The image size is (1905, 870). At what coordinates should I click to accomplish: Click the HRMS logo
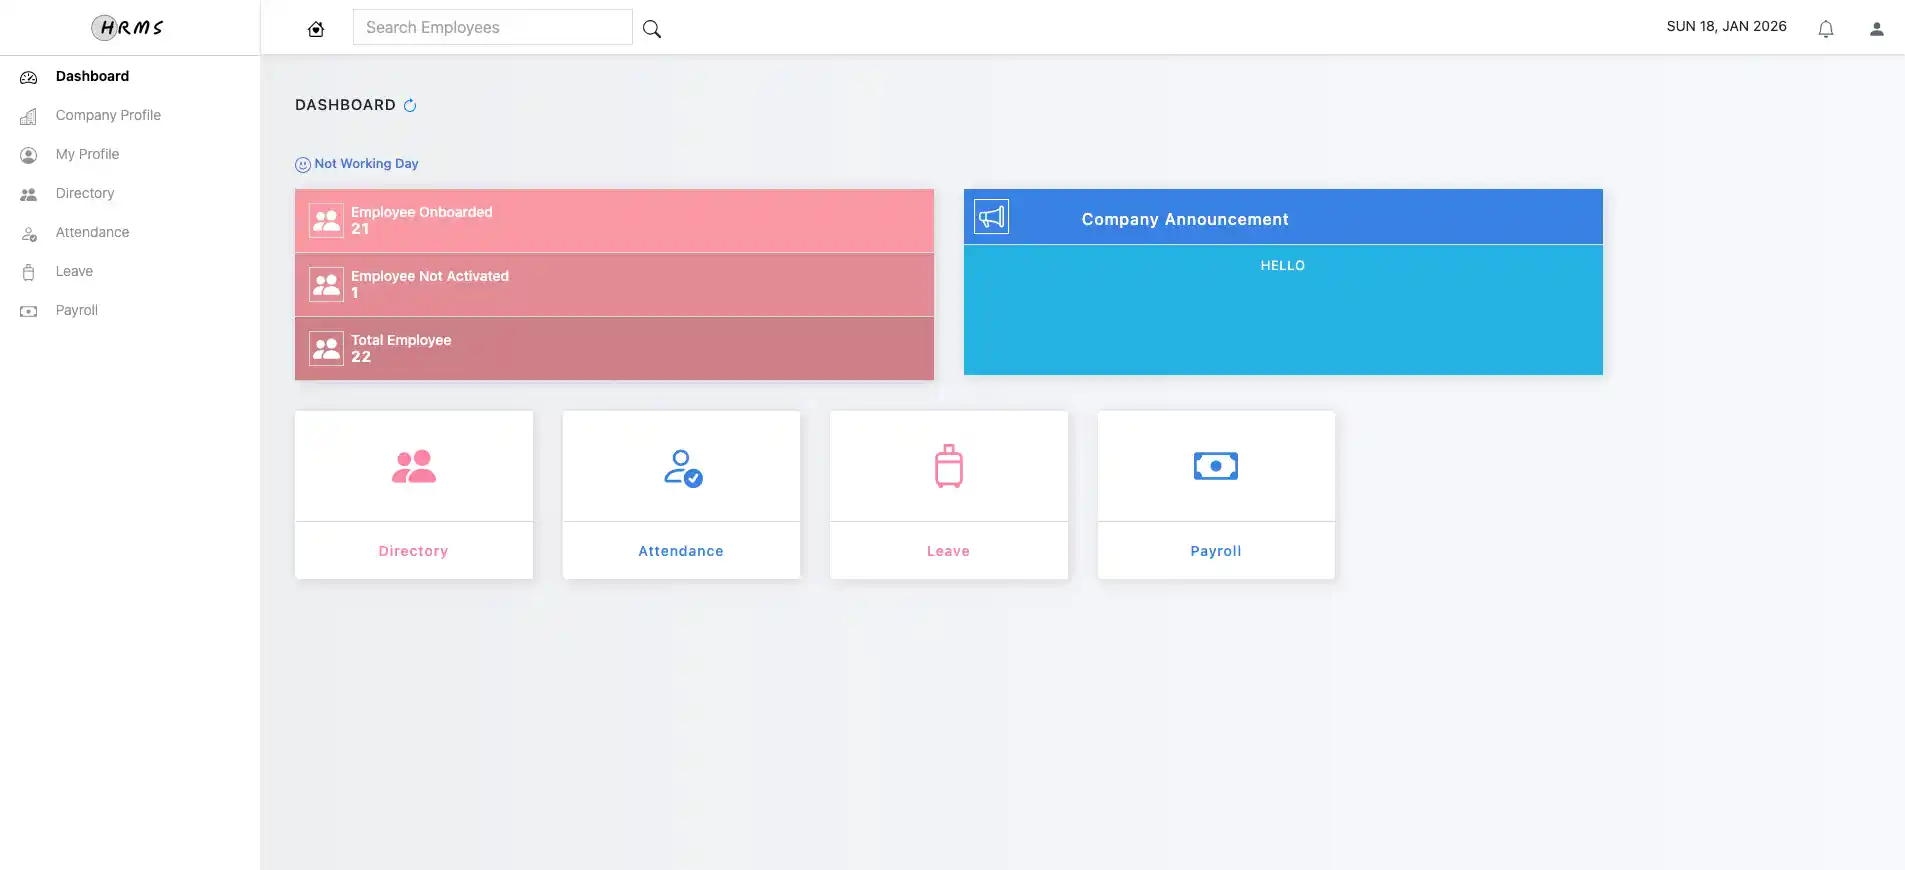(128, 27)
